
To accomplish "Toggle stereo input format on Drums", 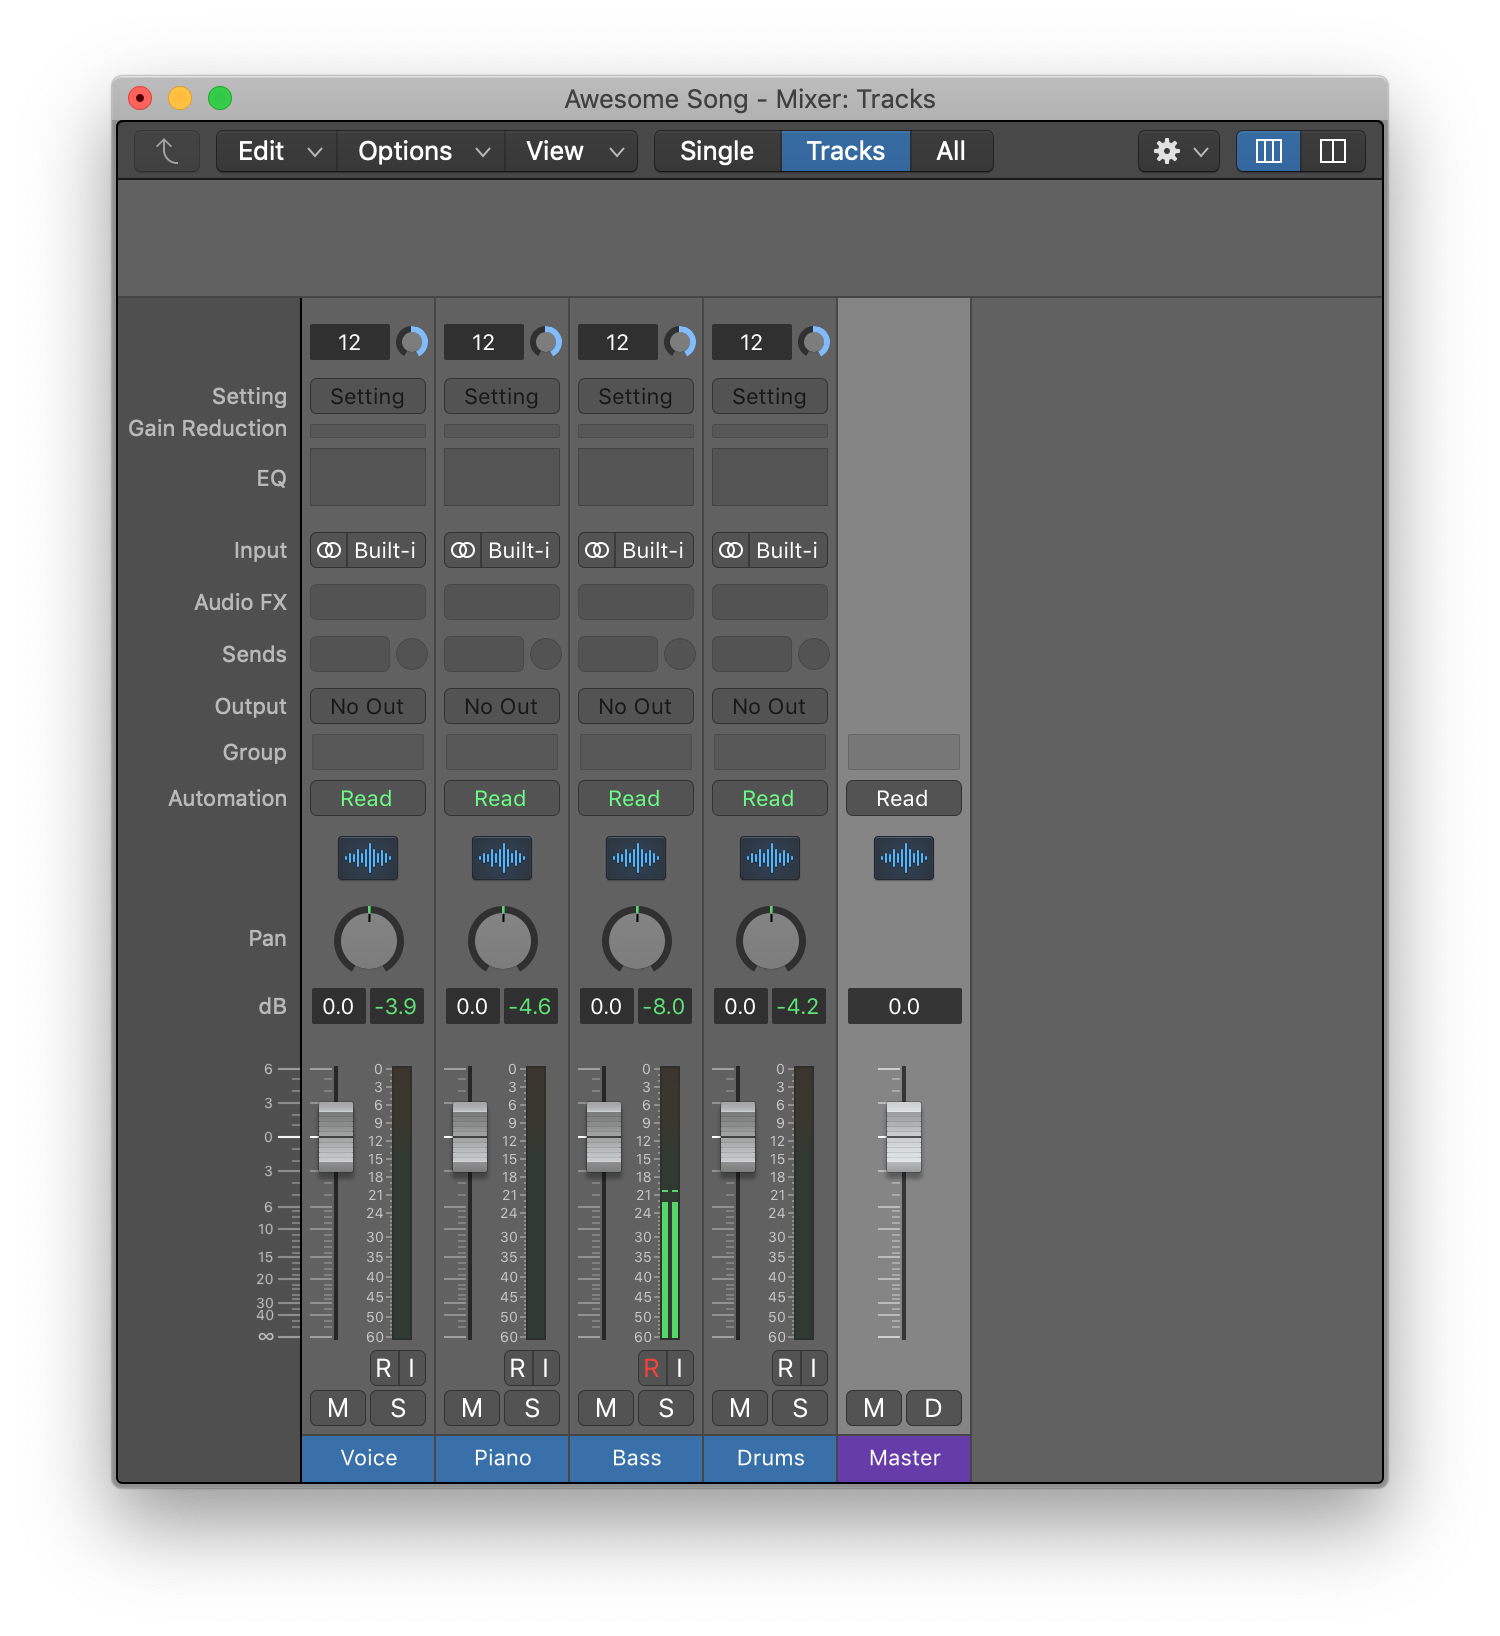I will click(731, 550).
